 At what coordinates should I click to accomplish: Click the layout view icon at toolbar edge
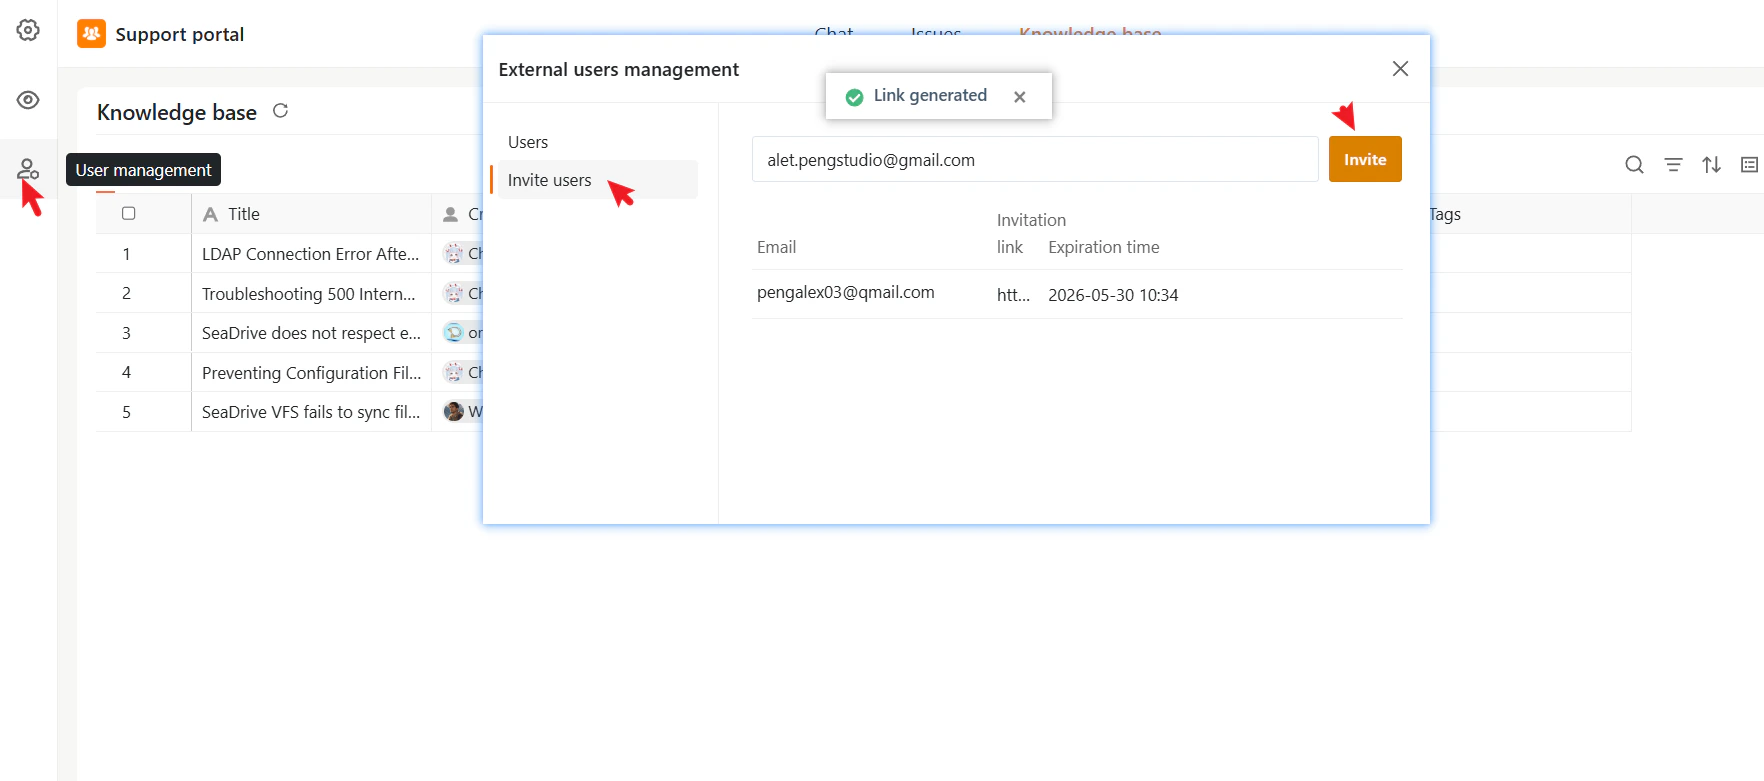tap(1749, 165)
